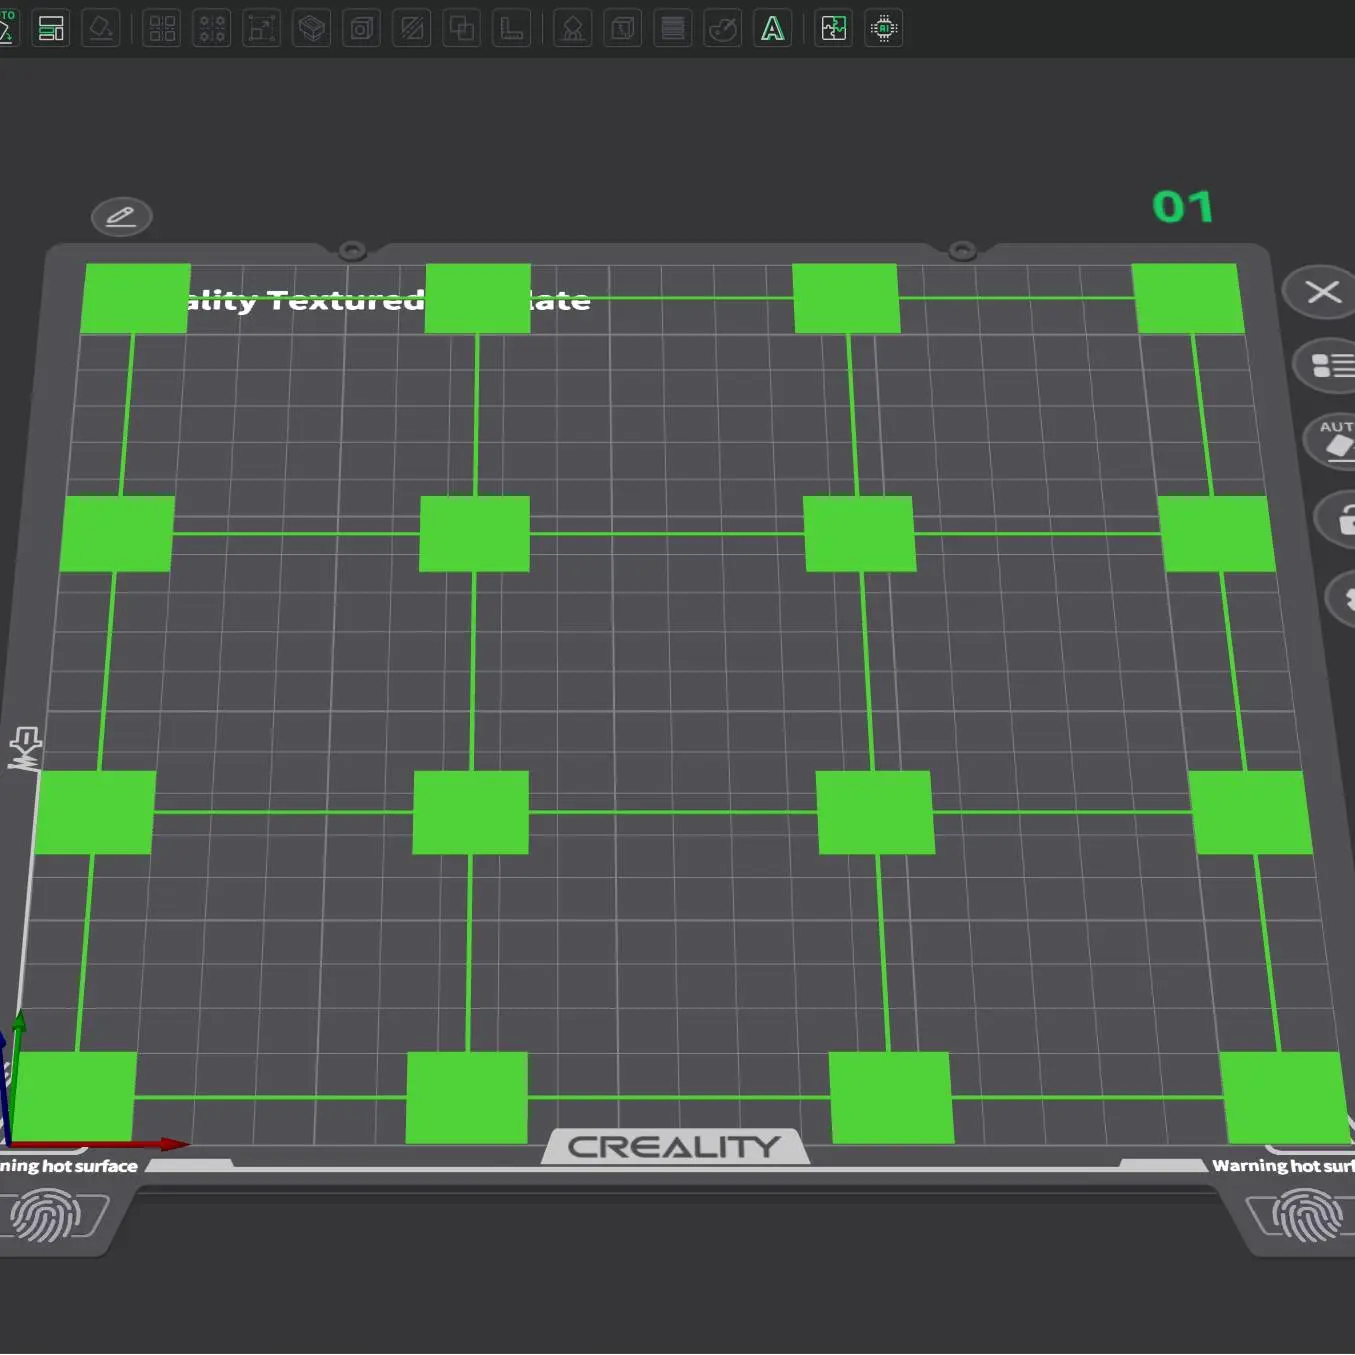
Task: Click the nozzle layer icon at plate left edge
Action: click(x=26, y=749)
